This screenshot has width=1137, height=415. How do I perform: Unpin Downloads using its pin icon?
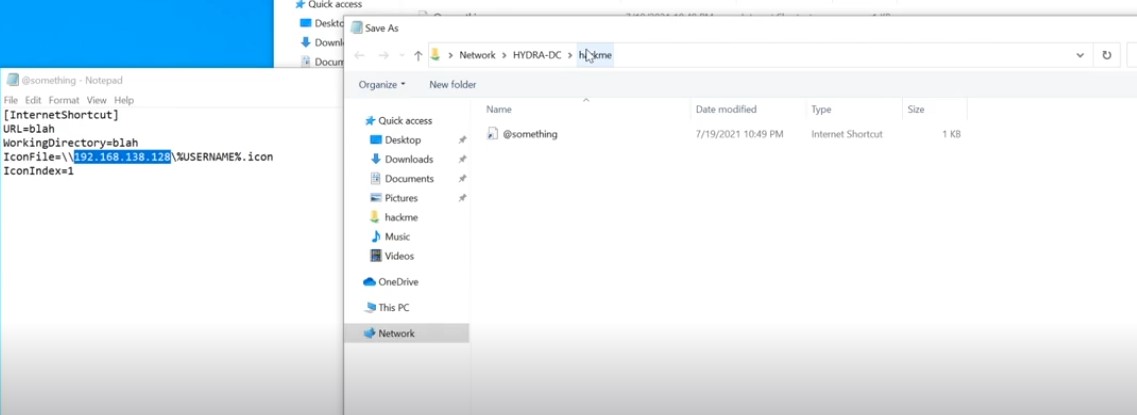(463, 160)
